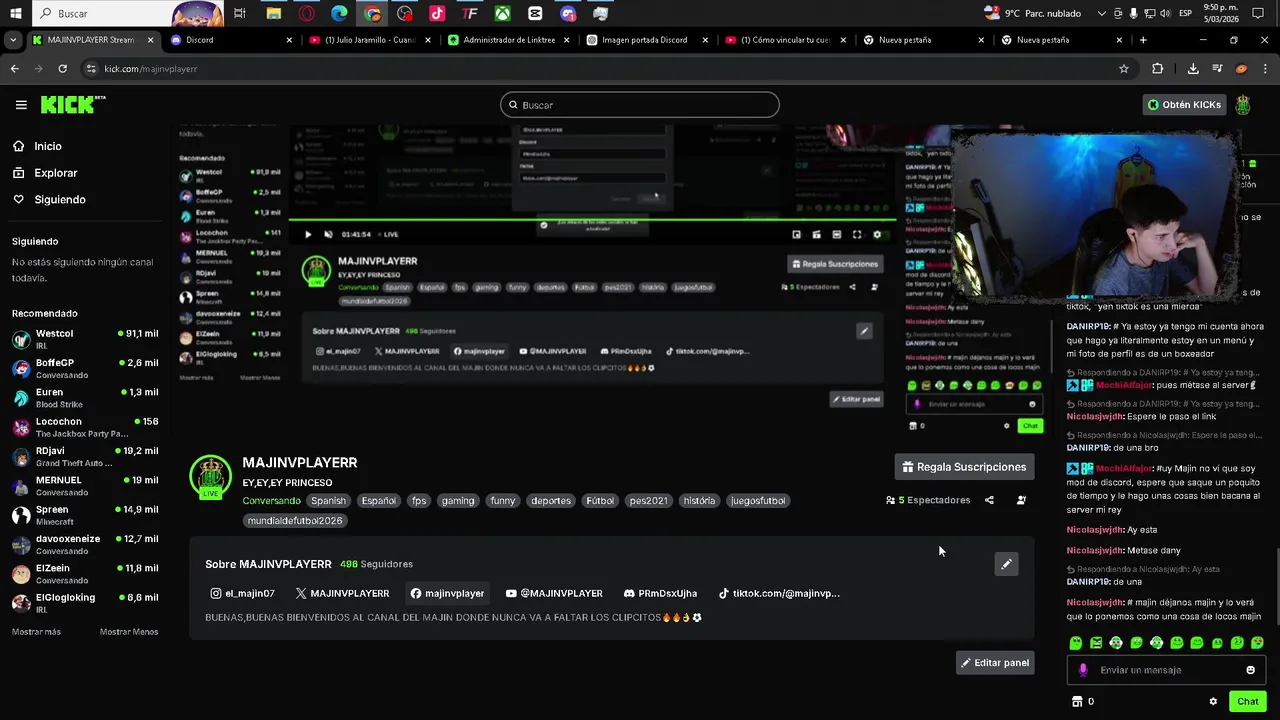Open browser downloads icon
The width and height of the screenshot is (1280, 720).
1193,69
